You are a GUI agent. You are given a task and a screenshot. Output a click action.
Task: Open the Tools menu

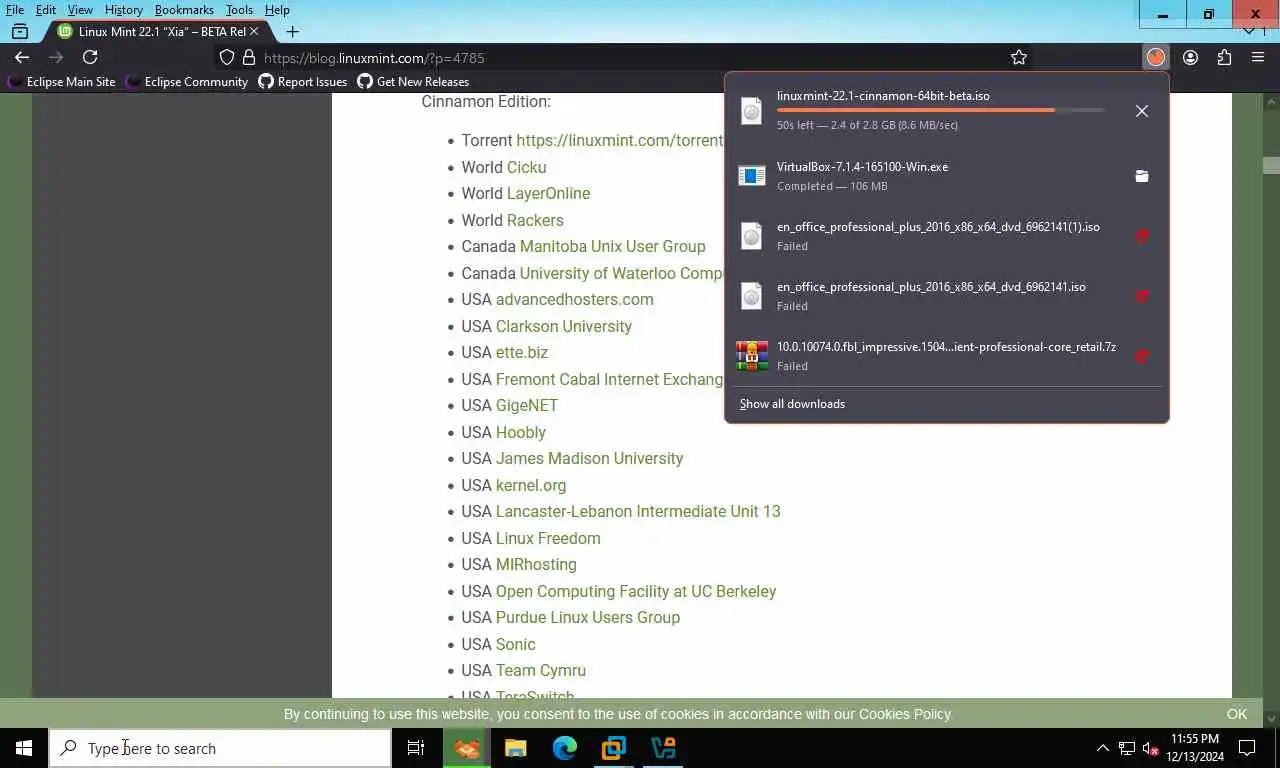click(239, 9)
